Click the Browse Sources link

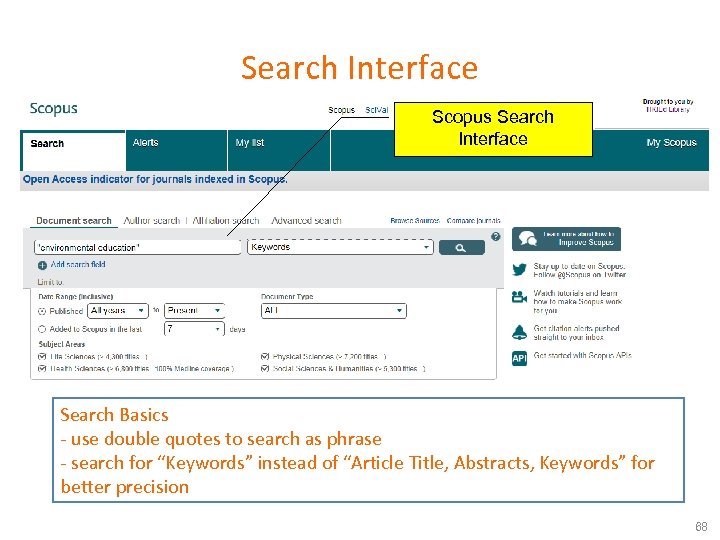pos(415,220)
